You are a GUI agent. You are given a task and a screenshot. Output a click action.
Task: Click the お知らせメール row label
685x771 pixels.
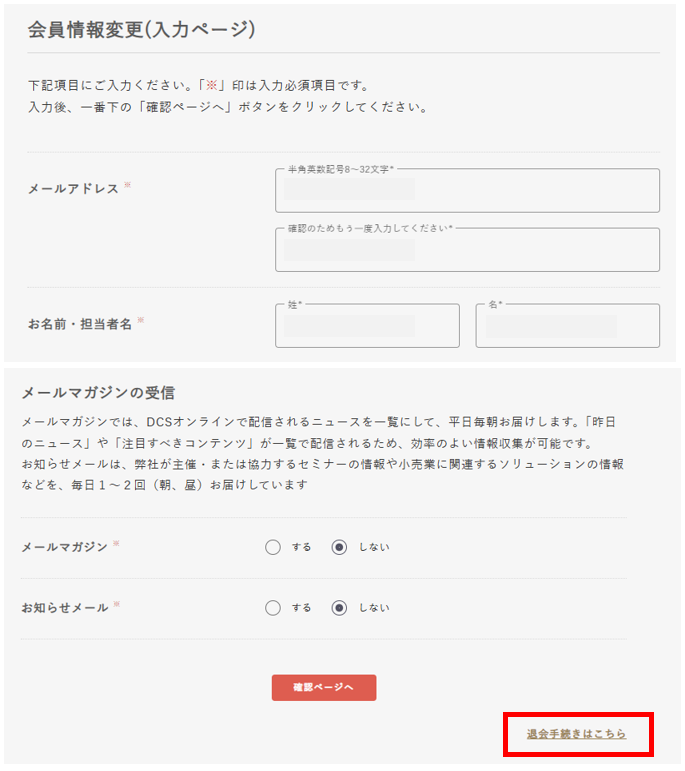[64, 606]
